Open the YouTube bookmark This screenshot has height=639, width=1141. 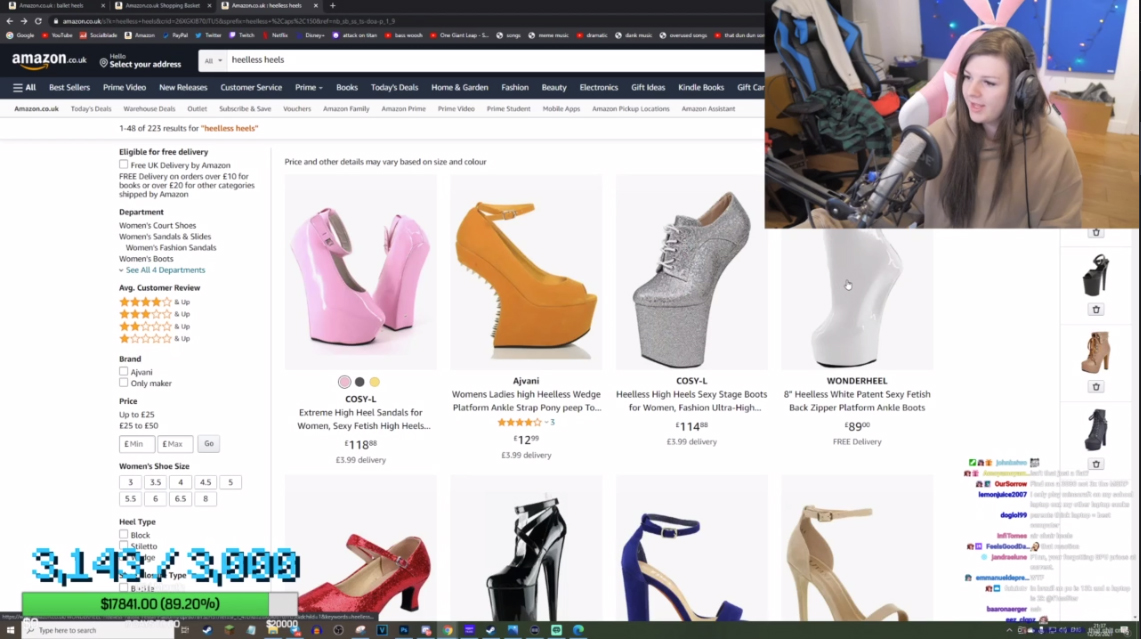coord(57,35)
